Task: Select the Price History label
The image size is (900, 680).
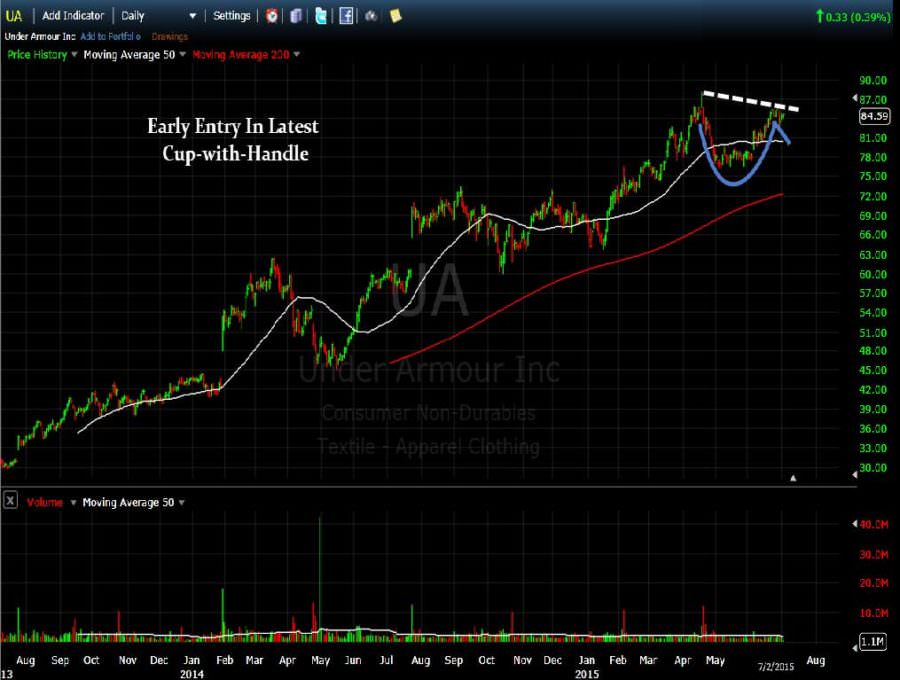Action: 37,55
